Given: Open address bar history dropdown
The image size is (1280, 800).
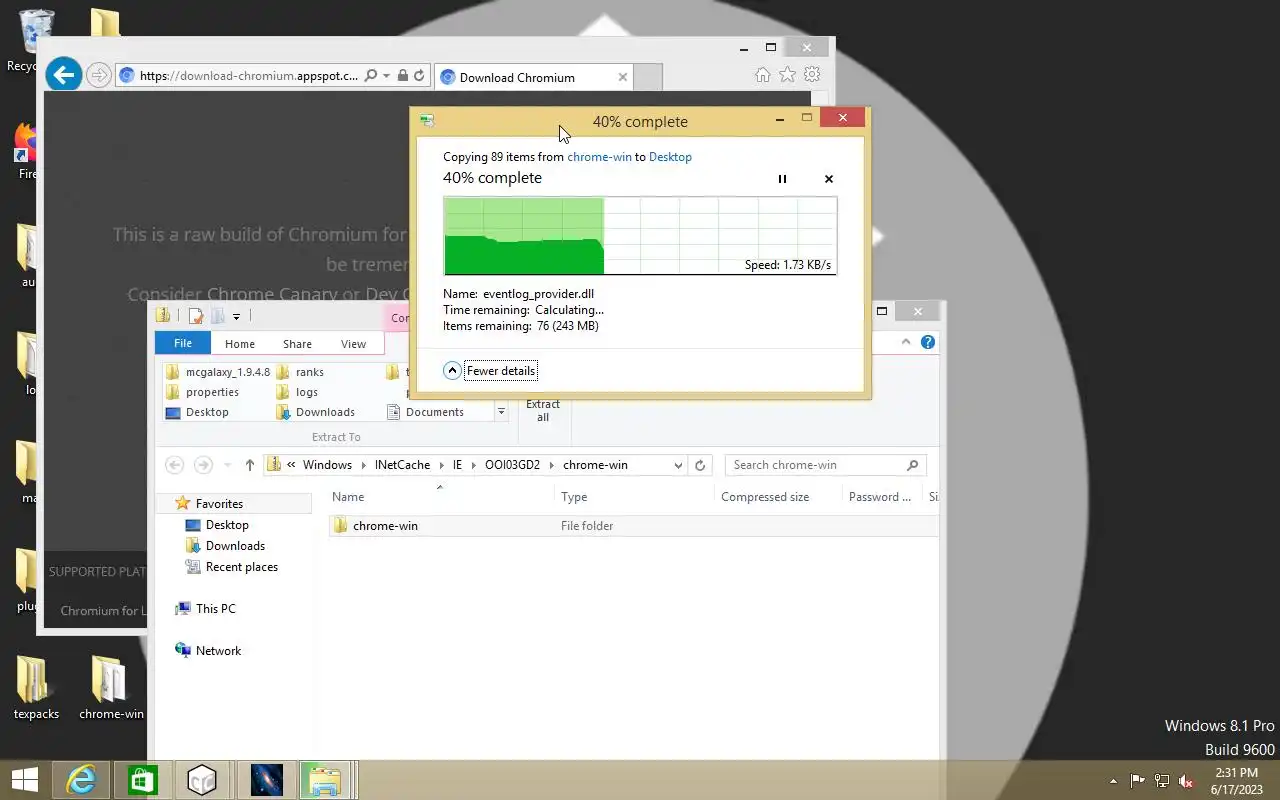Looking at the screenshot, I should click(678, 465).
